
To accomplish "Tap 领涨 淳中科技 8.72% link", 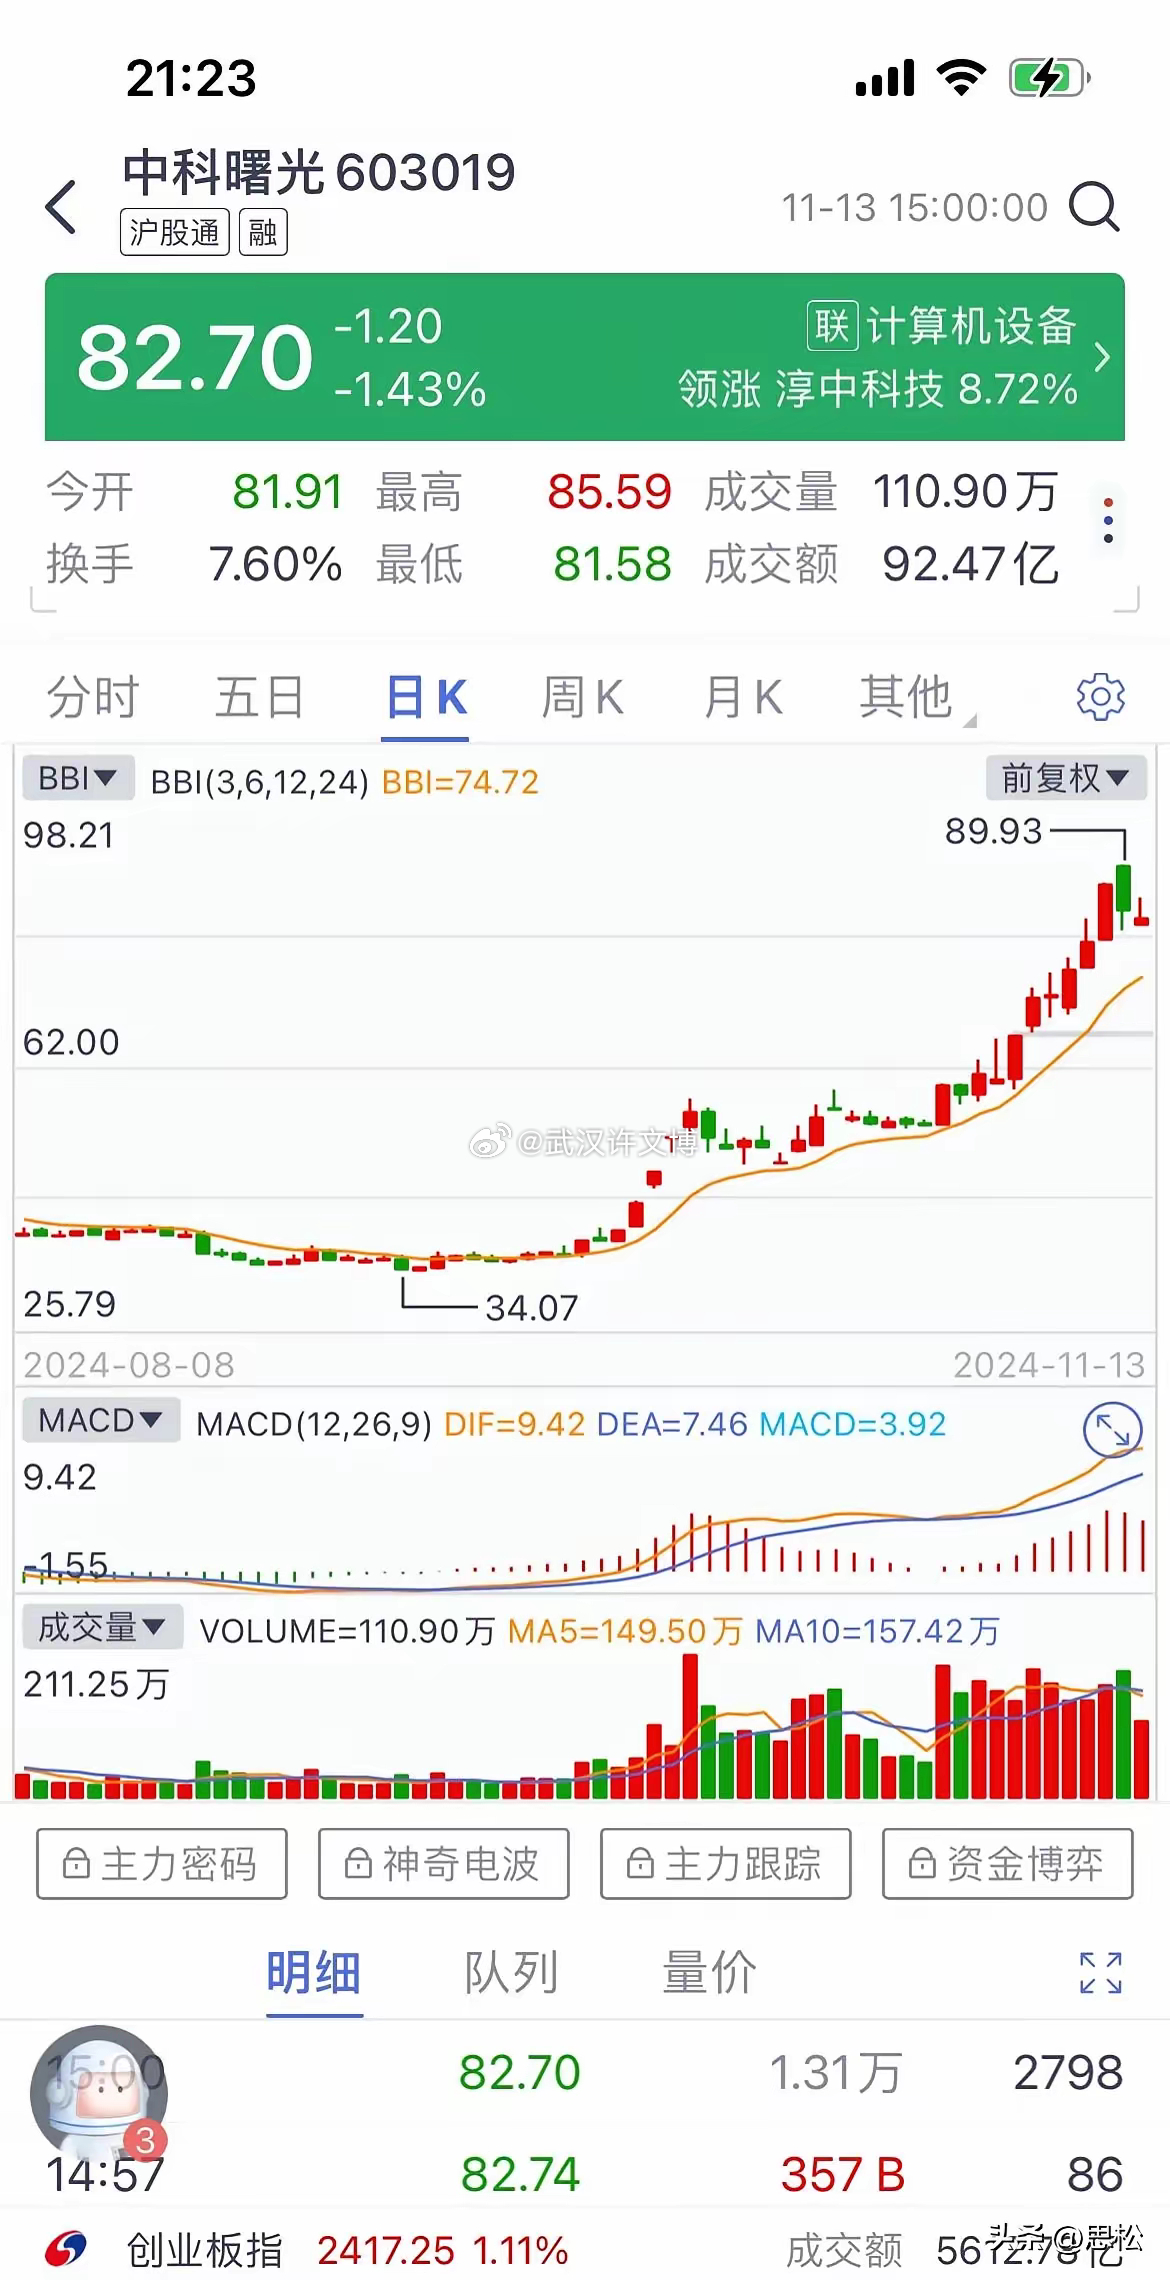I will click(878, 389).
